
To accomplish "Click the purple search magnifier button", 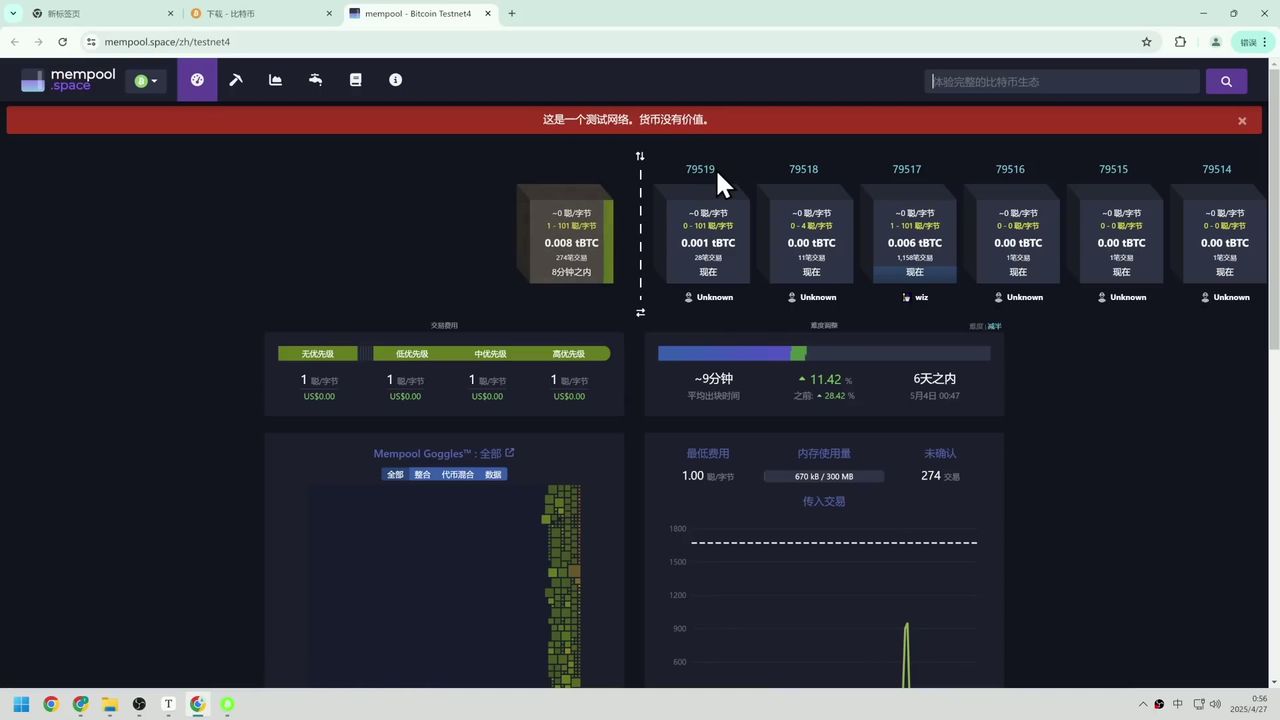I will (x=1226, y=81).
